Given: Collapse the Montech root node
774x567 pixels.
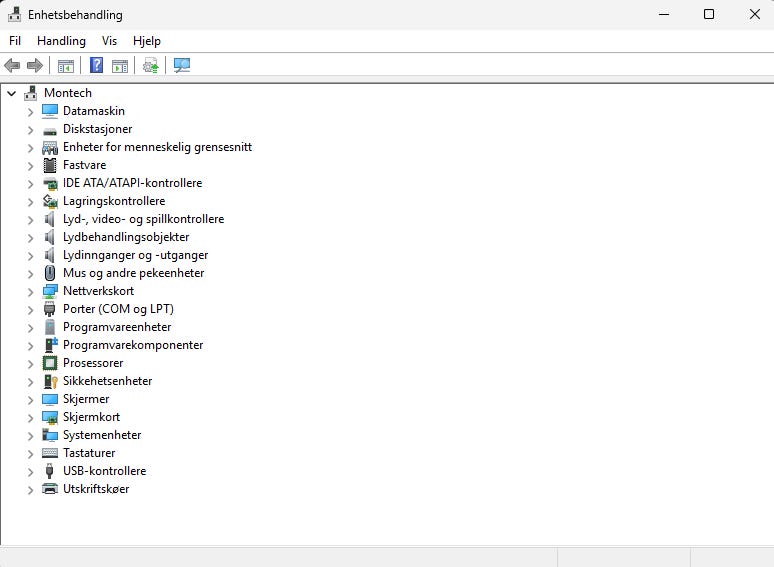Looking at the screenshot, I should tap(12, 93).
